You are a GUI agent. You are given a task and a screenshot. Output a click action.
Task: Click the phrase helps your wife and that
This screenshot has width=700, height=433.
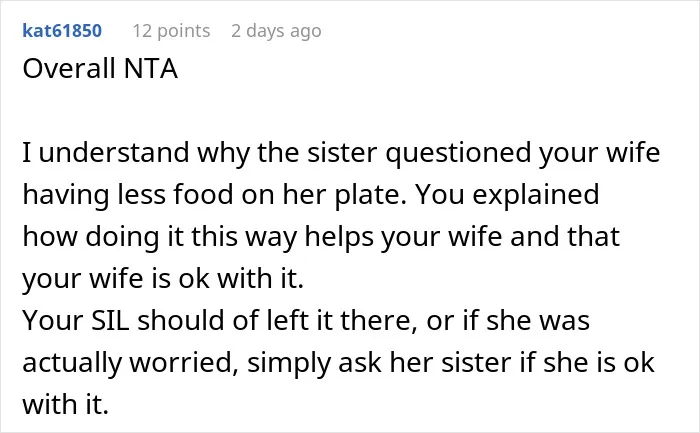click(462, 237)
